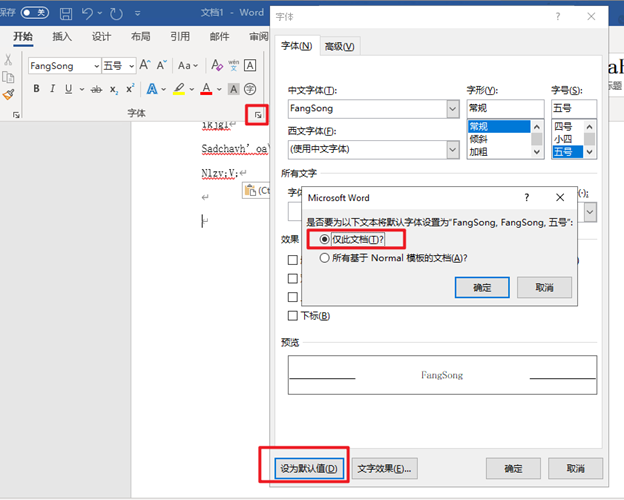Click the Phonetic Guide wén icon
624x500 pixels.
pos(234,65)
